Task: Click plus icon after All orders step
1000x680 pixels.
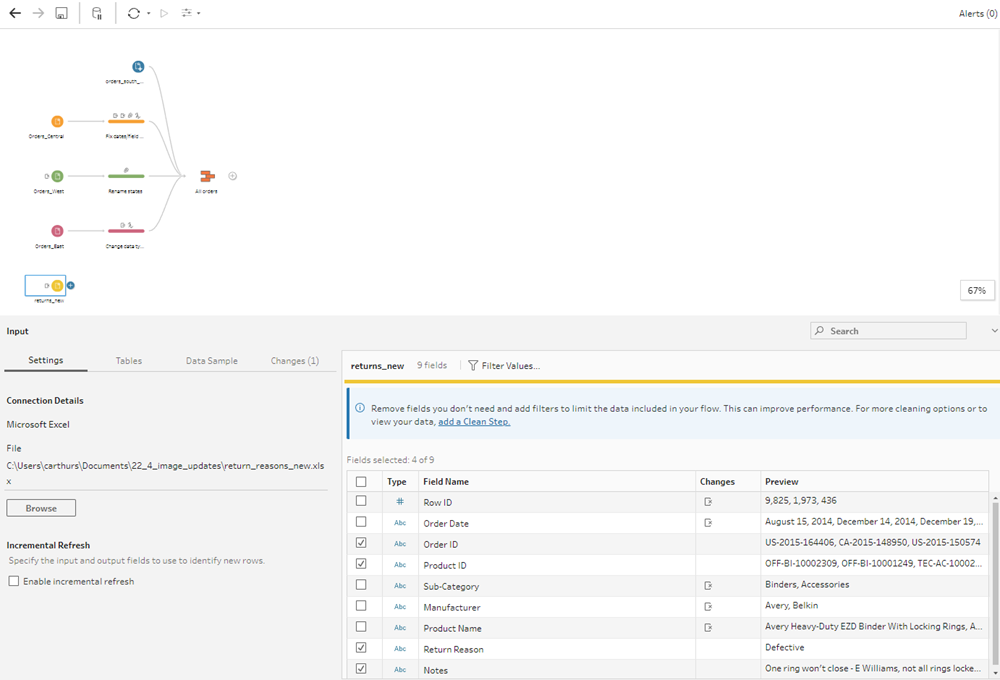Action: click(x=233, y=176)
